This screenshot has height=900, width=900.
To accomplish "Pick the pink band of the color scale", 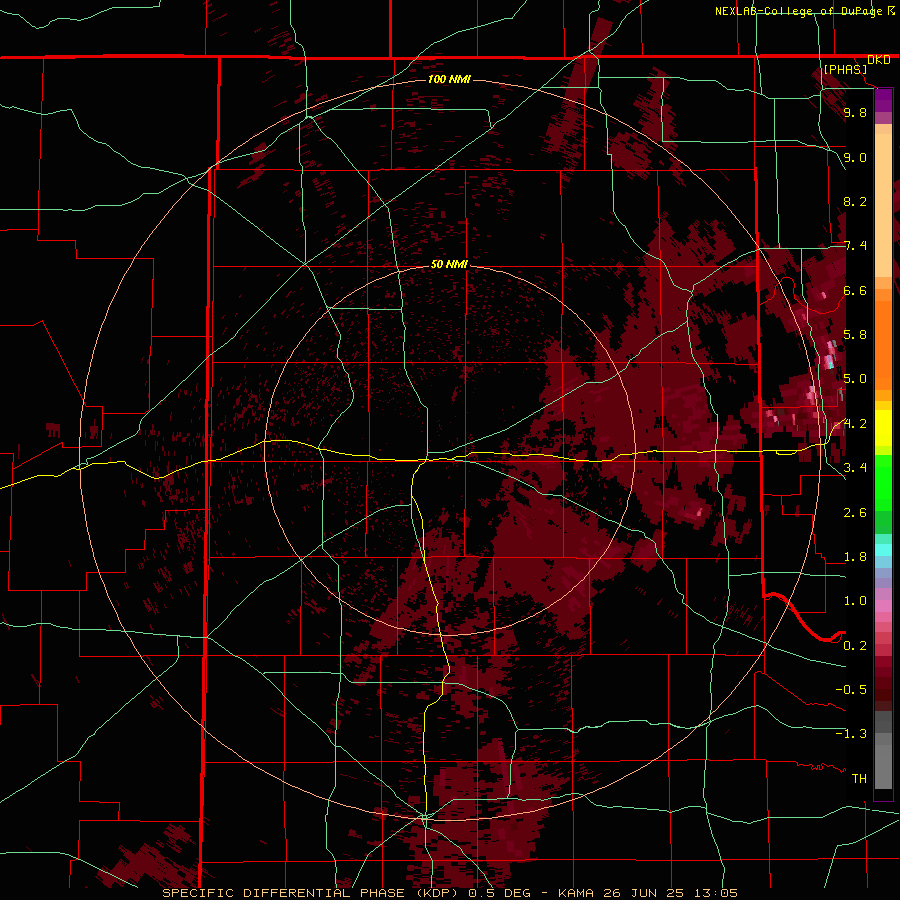I will point(883,606).
